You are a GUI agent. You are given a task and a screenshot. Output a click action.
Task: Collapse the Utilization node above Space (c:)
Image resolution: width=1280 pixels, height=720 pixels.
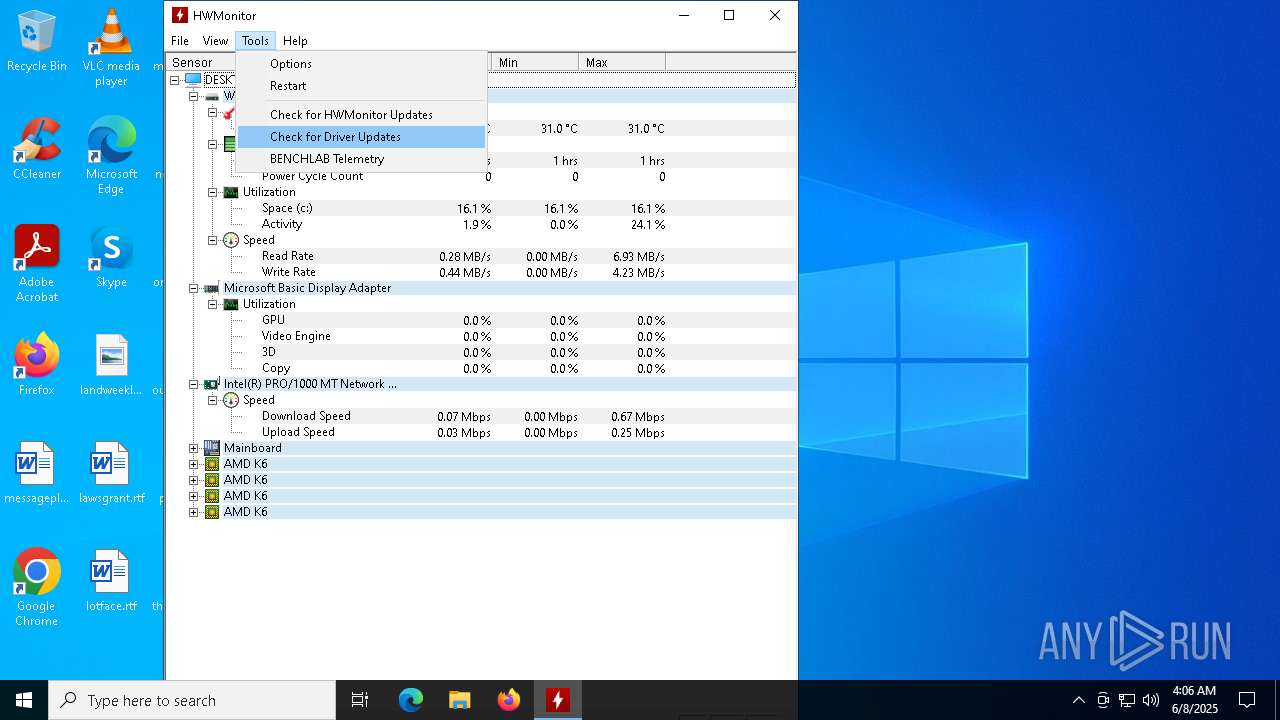click(213, 192)
